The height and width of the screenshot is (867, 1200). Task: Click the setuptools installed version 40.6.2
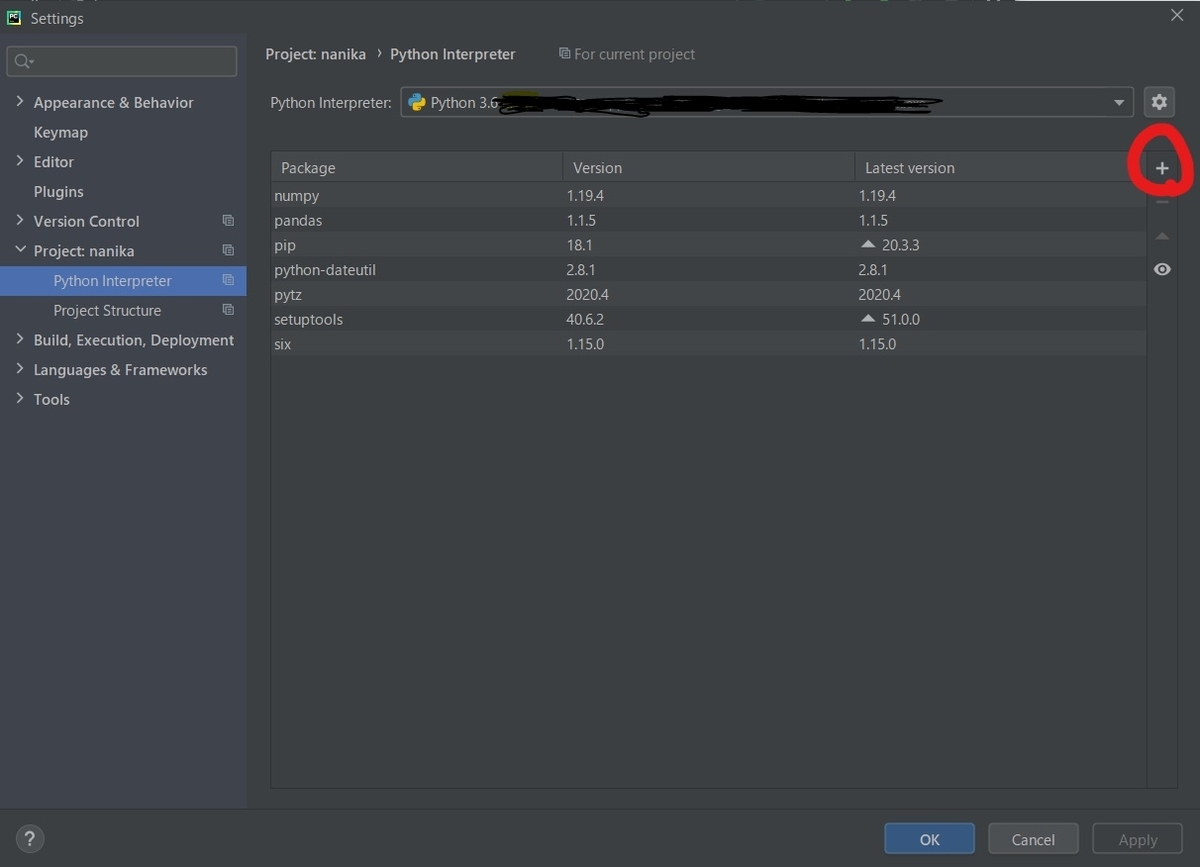585,319
